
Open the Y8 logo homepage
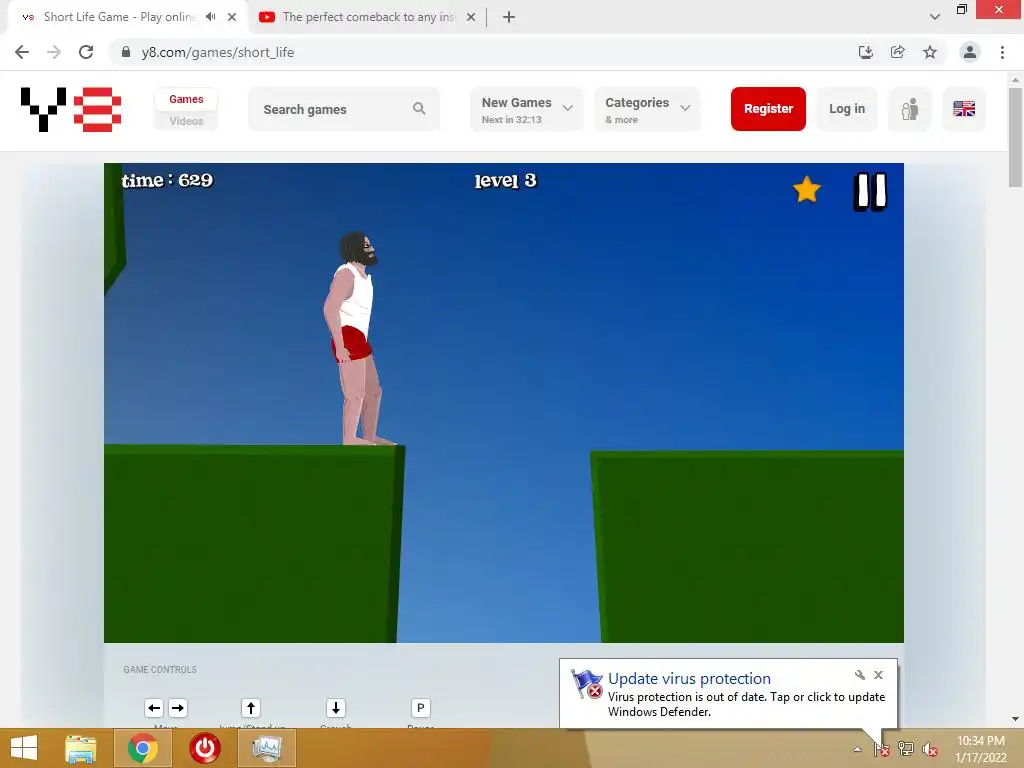71,109
